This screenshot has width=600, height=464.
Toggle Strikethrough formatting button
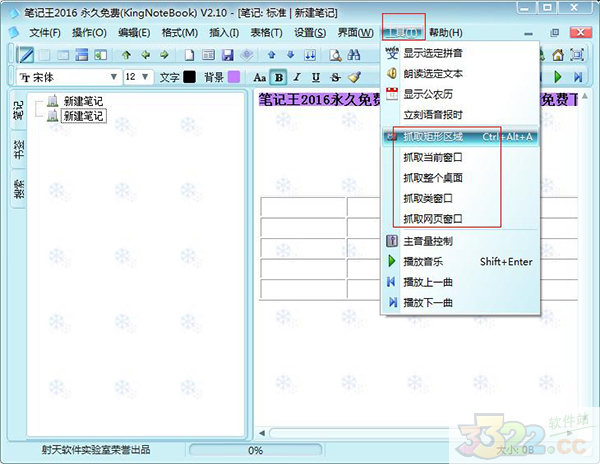pyautogui.click(x=335, y=77)
